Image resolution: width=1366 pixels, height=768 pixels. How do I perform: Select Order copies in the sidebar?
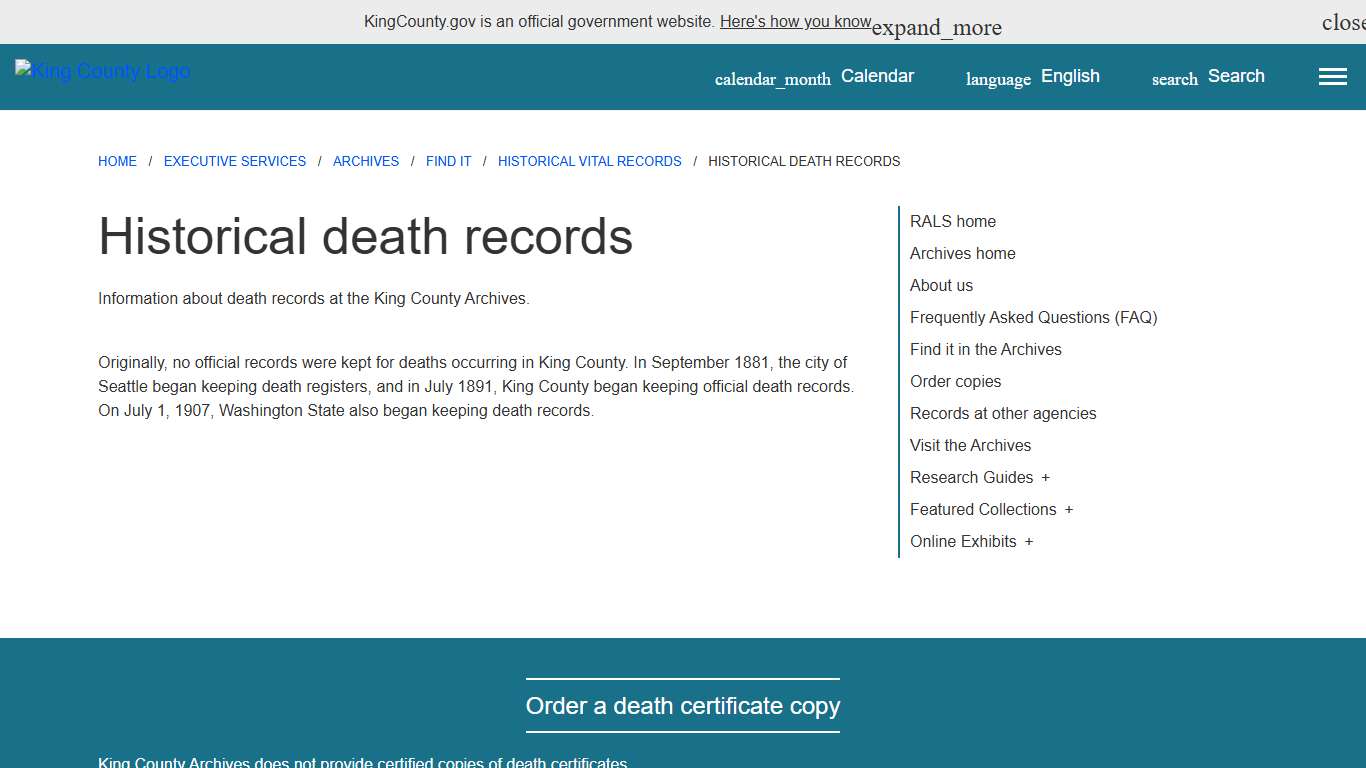(955, 381)
